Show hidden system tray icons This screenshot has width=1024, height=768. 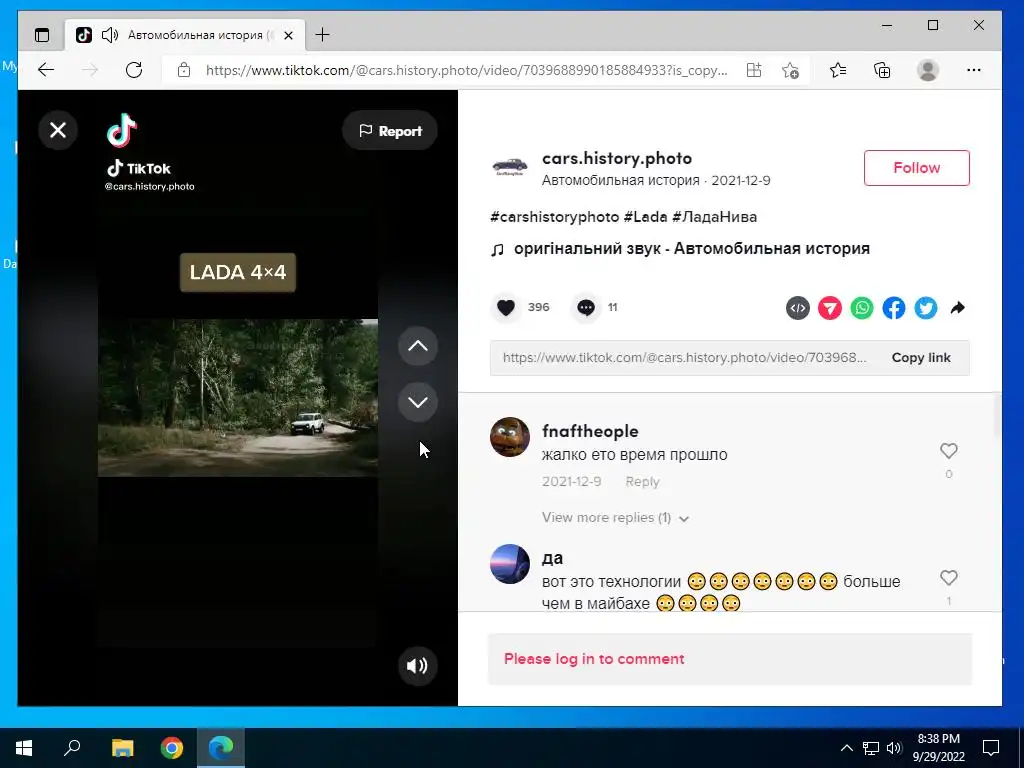pos(846,748)
